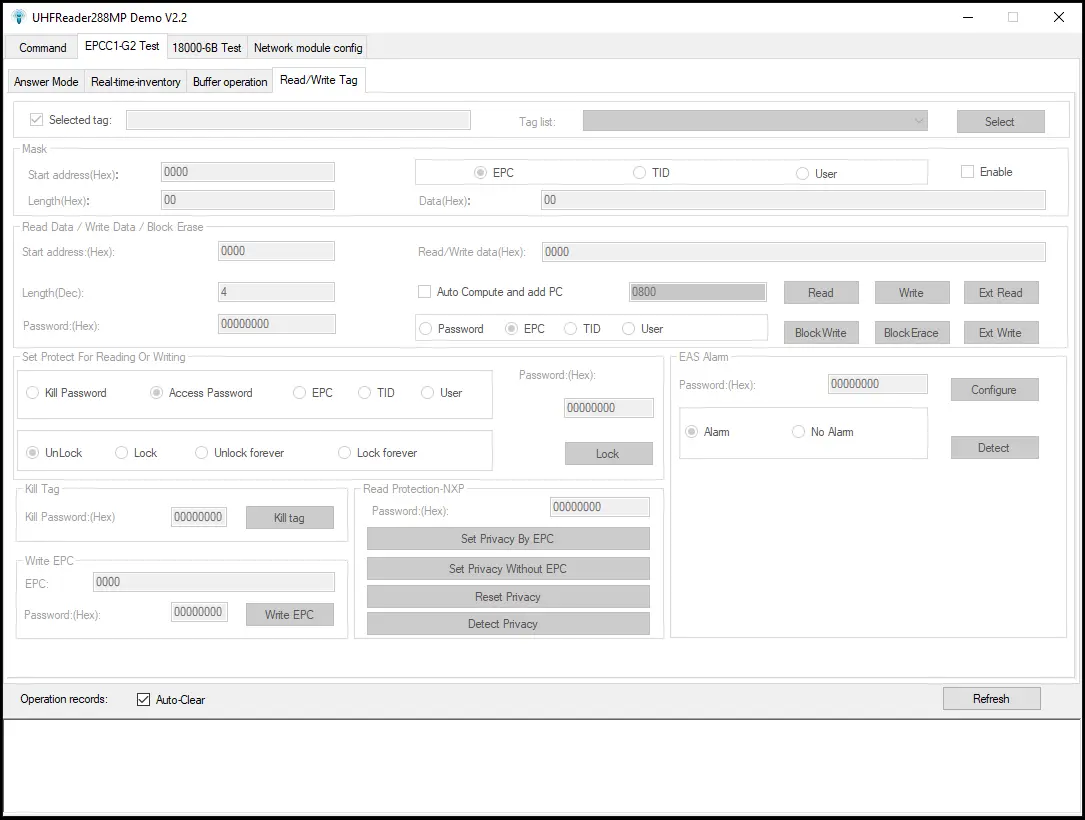
Task: Open the 18000-6B Test tab
Action: coord(207,47)
